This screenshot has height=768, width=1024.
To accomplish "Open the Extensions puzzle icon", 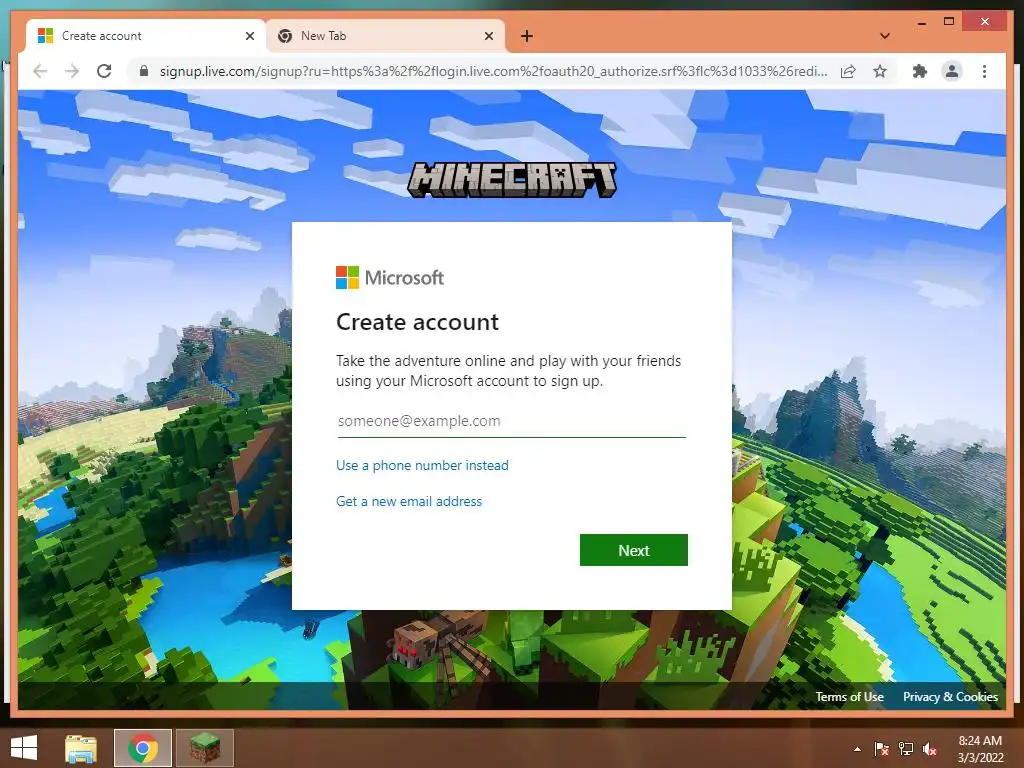I will (920, 71).
